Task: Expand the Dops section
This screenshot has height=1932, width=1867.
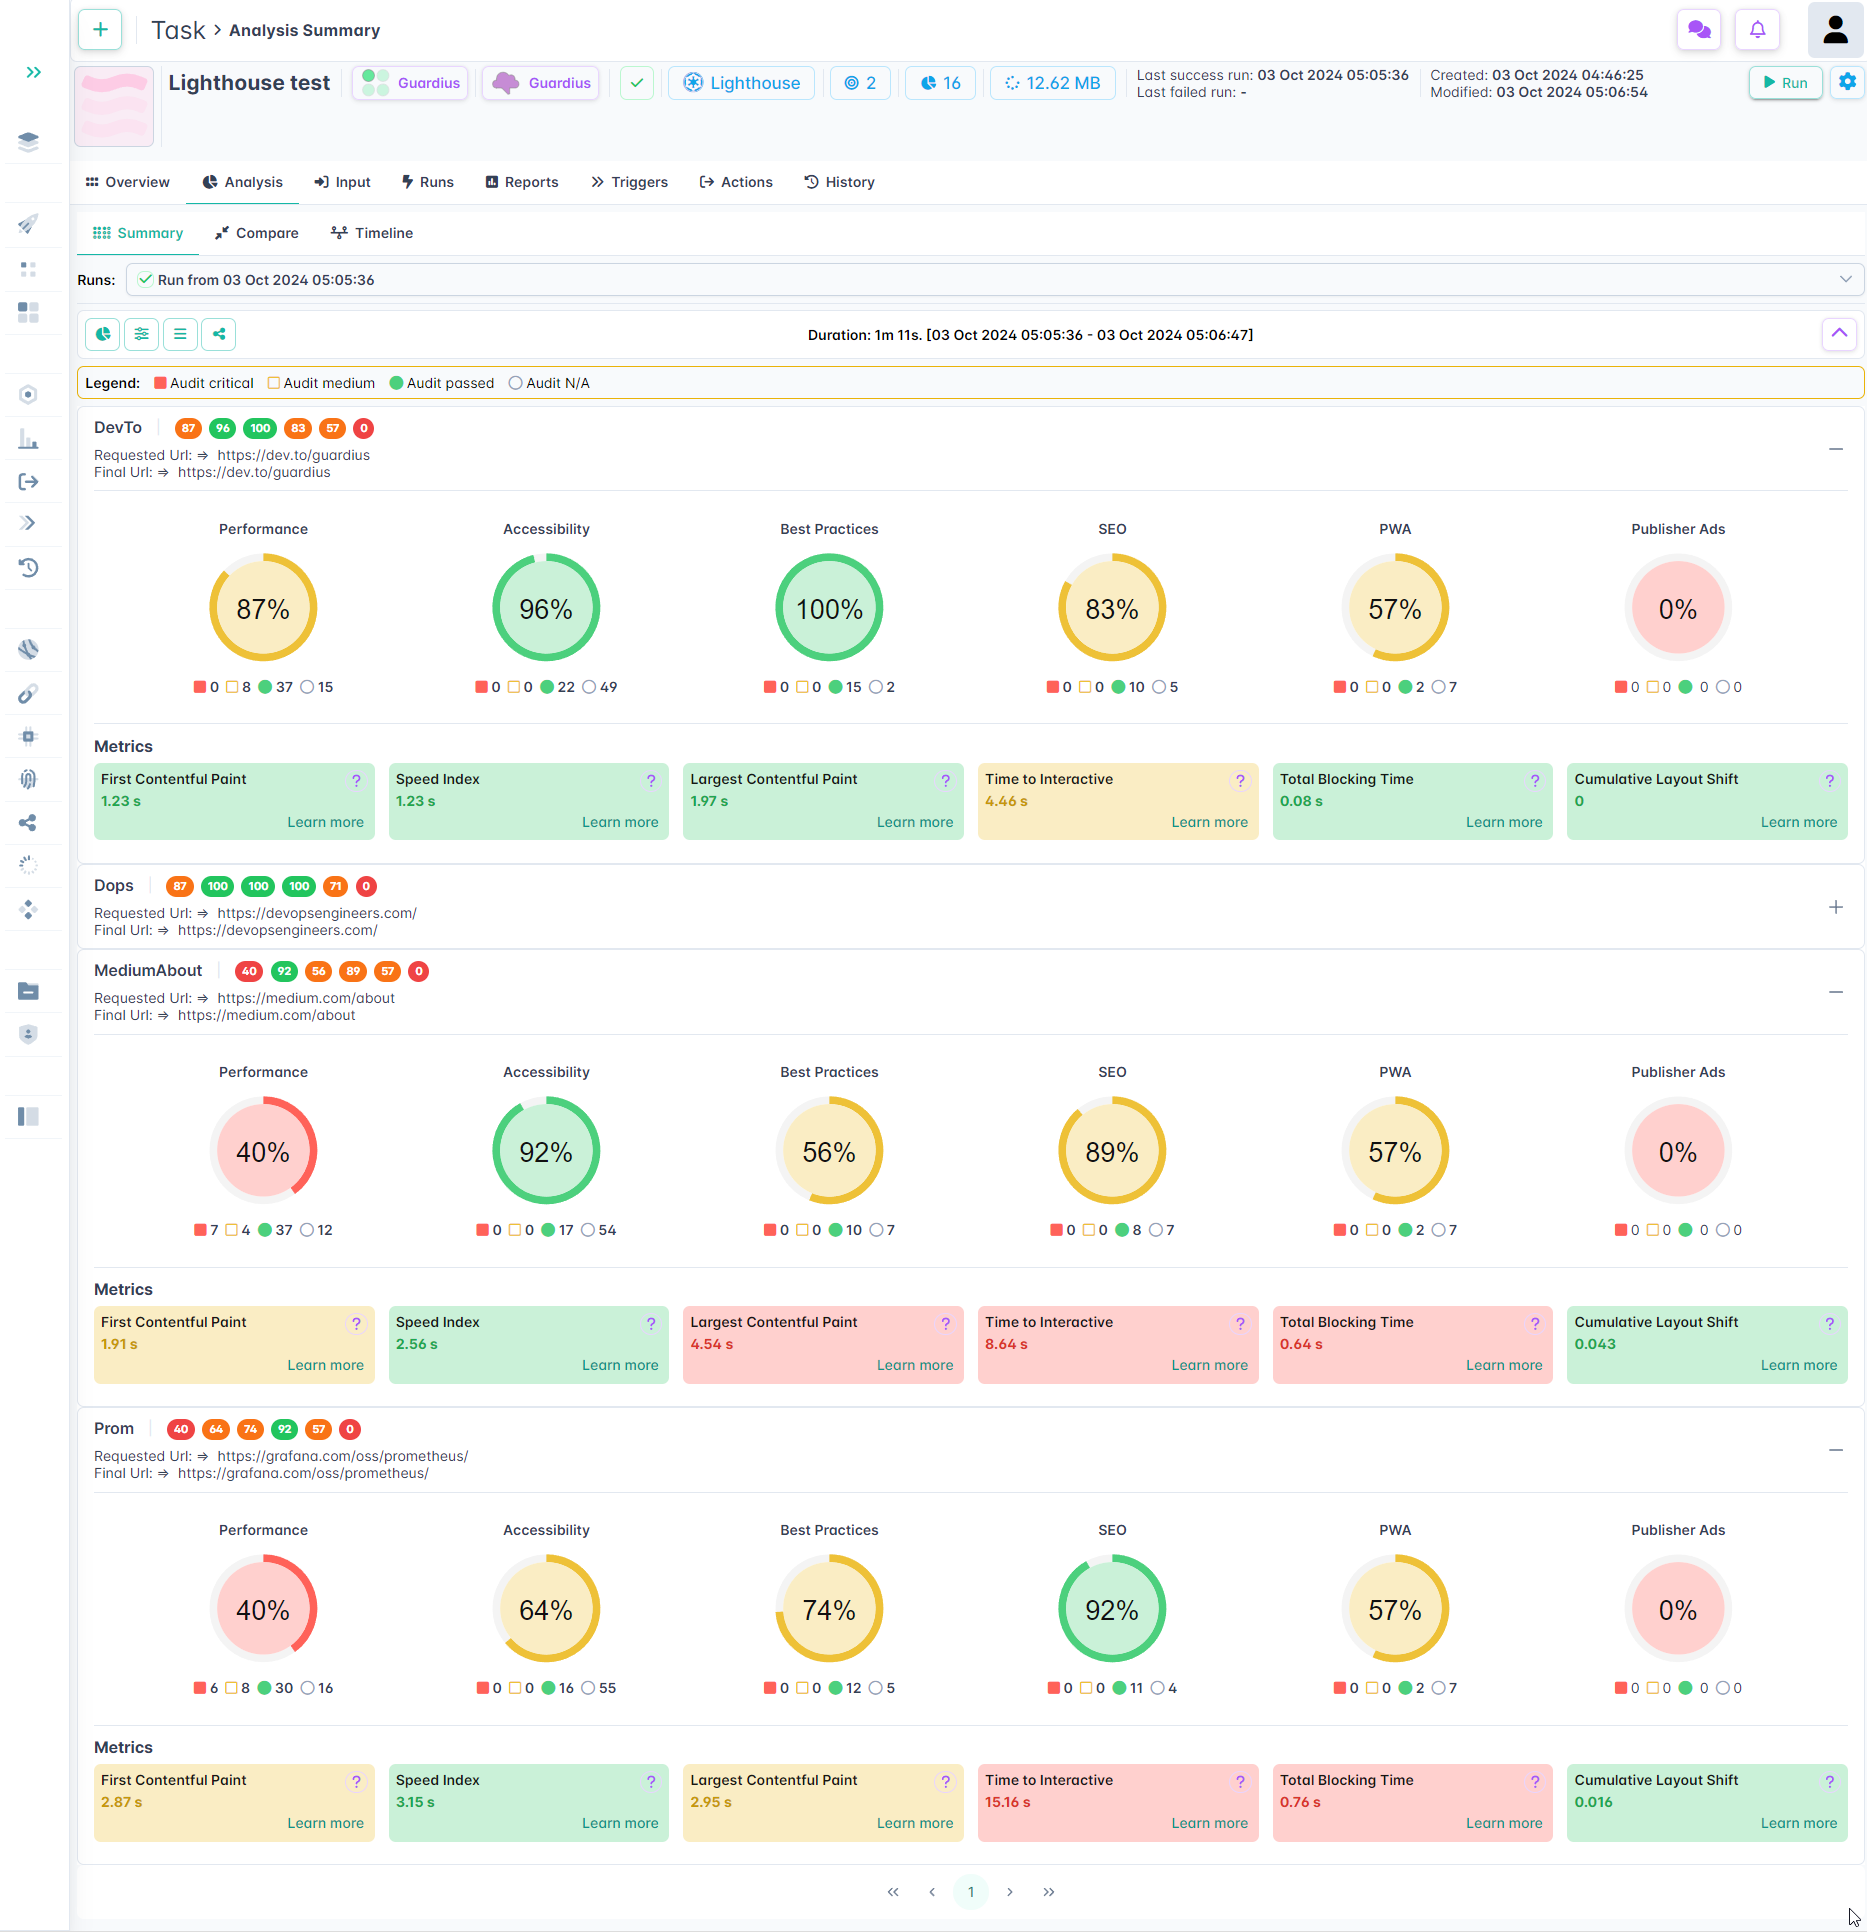Action: [x=1836, y=907]
